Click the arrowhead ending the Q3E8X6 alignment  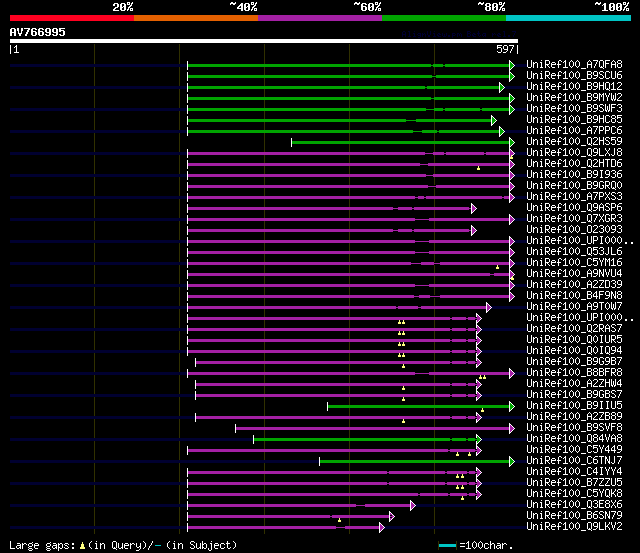(413, 506)
